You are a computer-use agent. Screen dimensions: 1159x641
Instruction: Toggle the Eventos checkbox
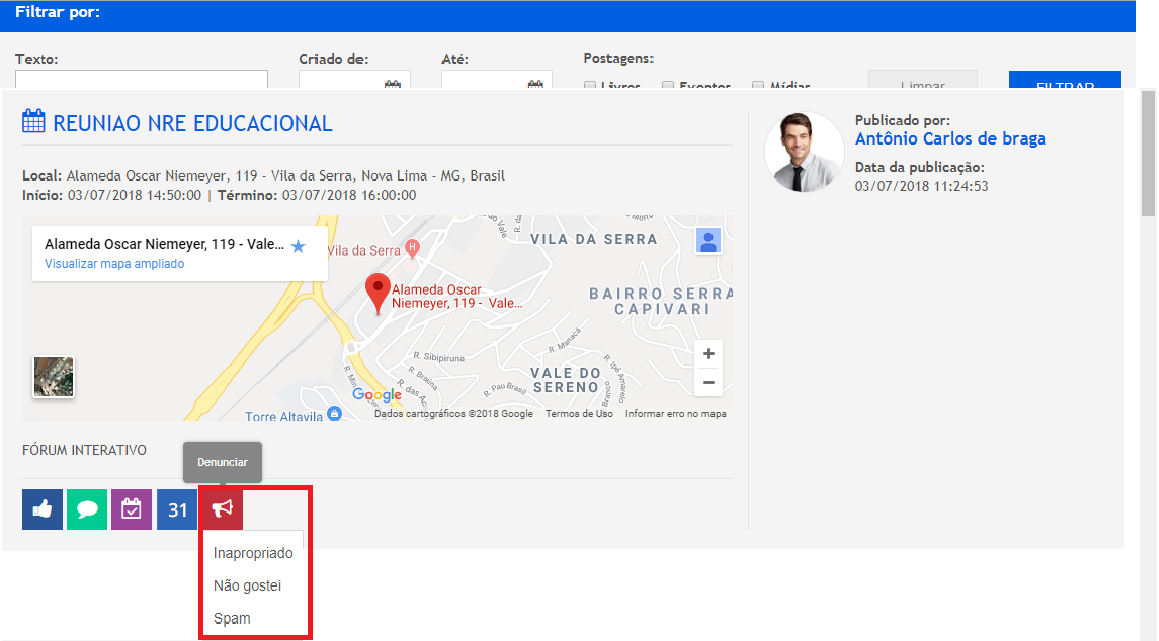668,87
